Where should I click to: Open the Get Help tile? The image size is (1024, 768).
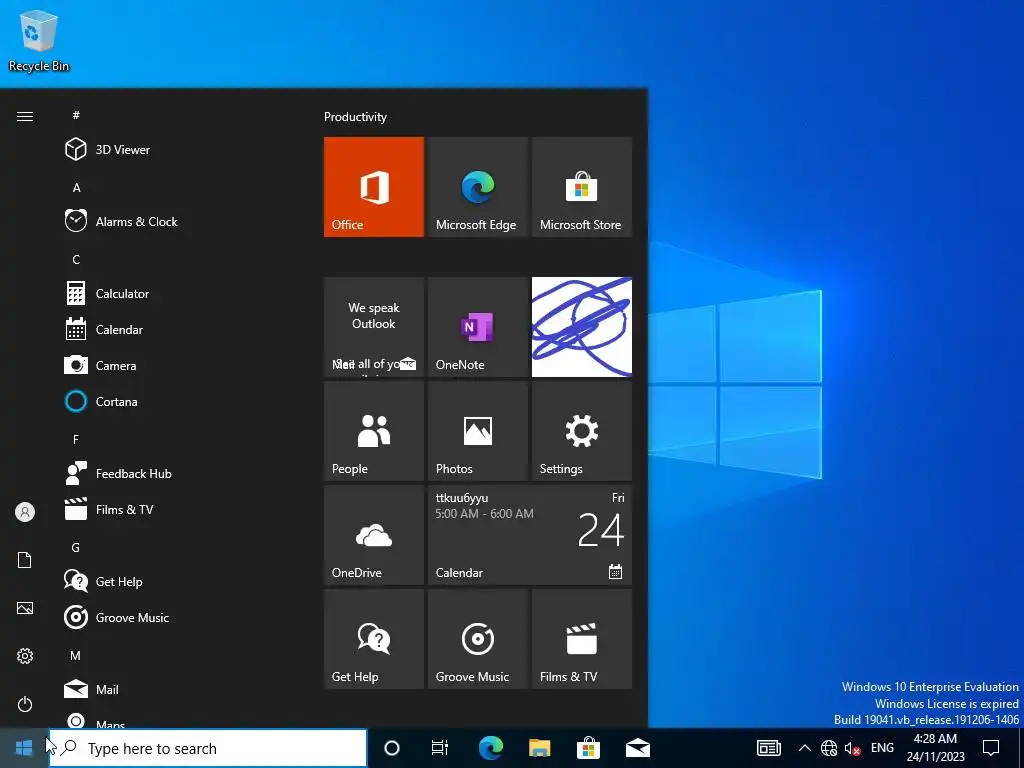[374, 639]
